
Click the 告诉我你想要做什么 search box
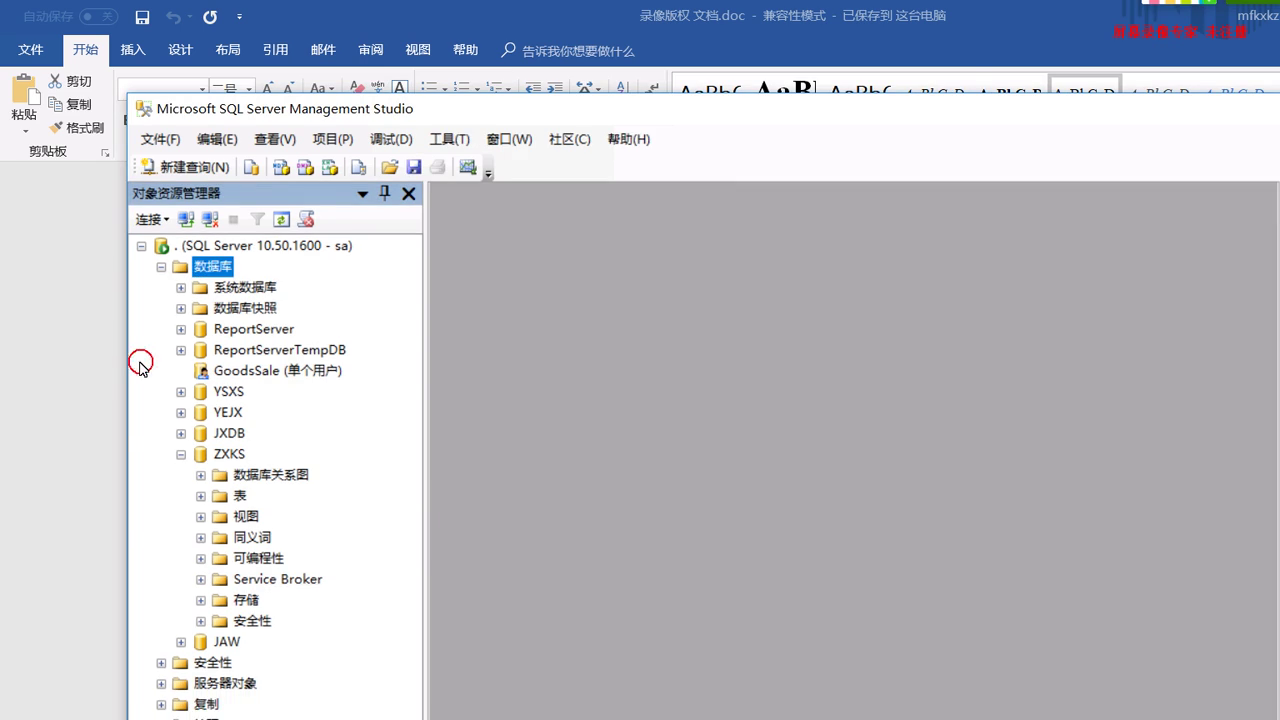pos(569,50)
